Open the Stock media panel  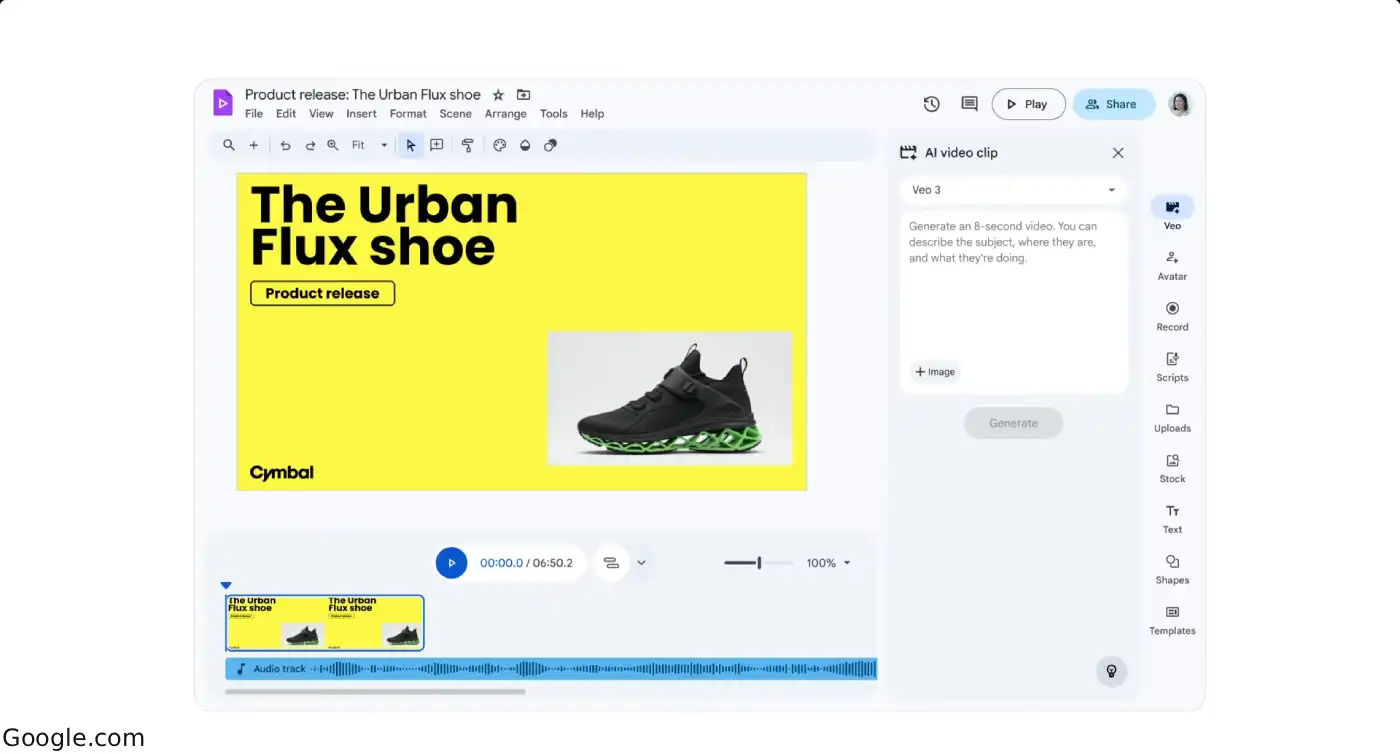pyautogui.click(x=1172, y=467)
